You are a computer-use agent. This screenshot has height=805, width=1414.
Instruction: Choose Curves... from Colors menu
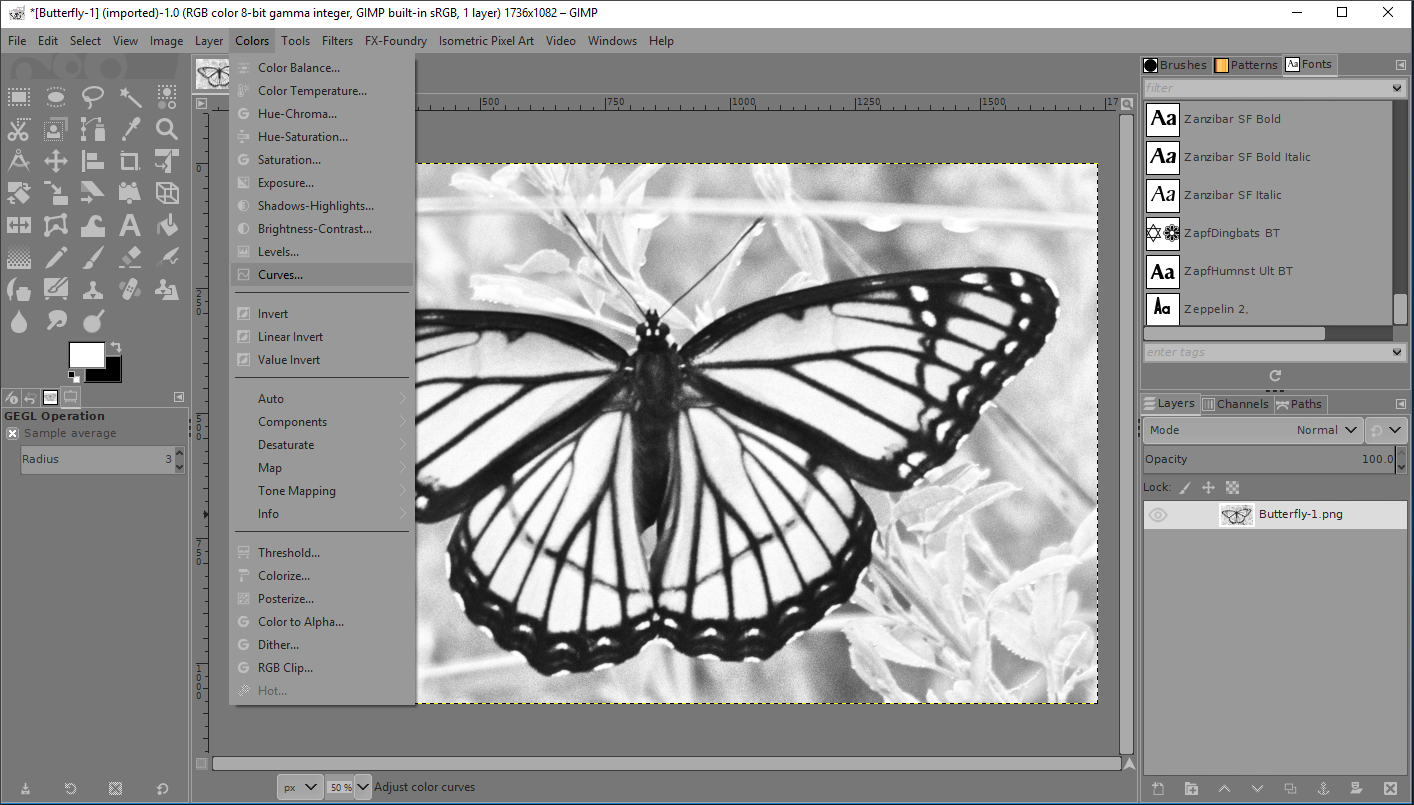pos(322,275)
